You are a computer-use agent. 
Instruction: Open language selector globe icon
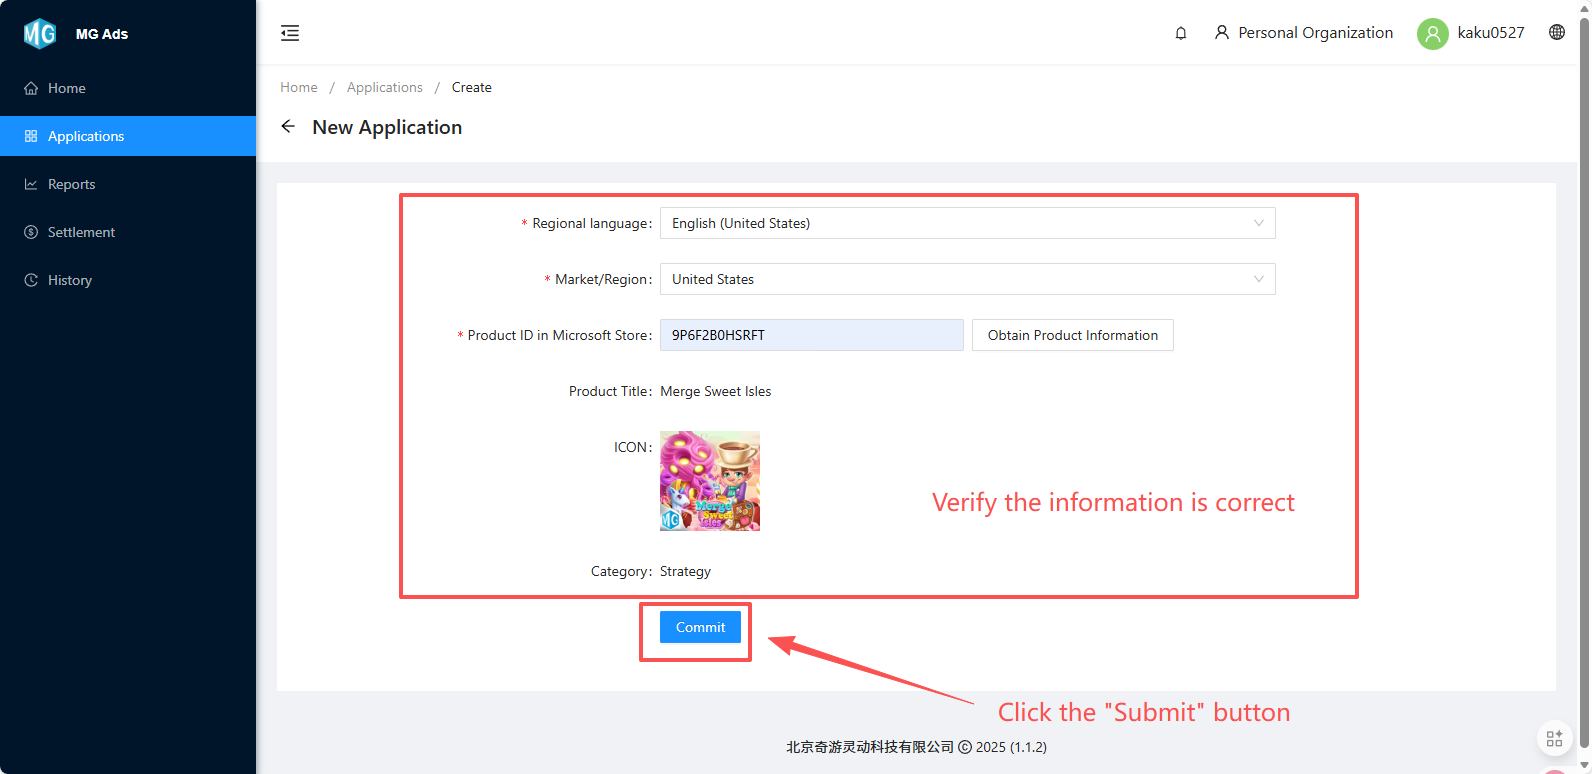[1557, 32]
